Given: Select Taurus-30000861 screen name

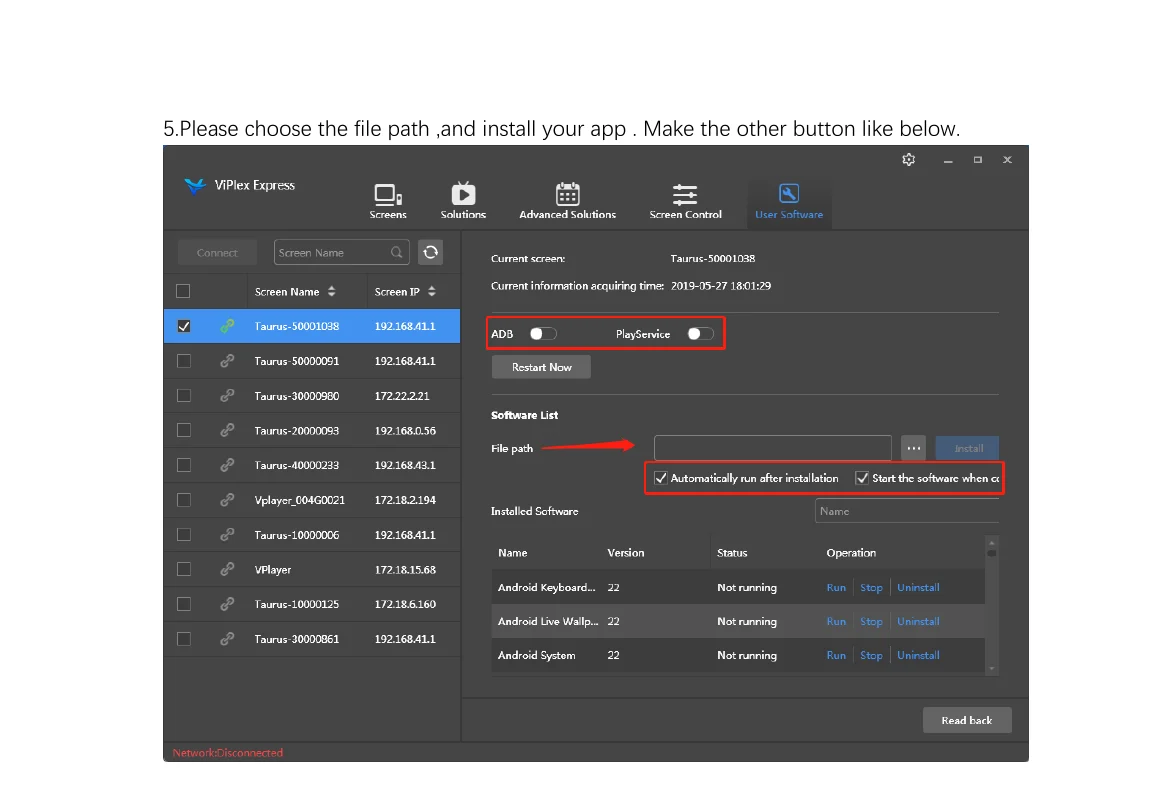Looking at the screenshot, I should tap(297, 639).
